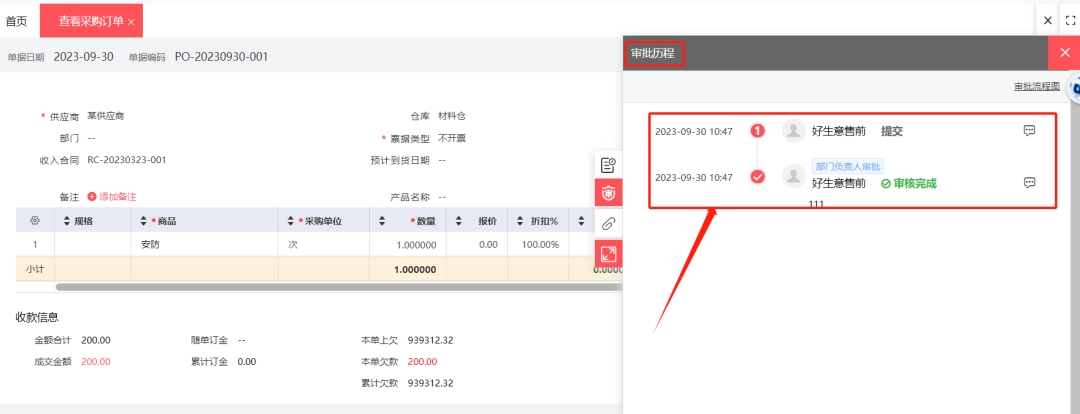Screen dimensions: 1080x414
Task: Select the 查看采购订单 tab
Action: tap(91, 21)
